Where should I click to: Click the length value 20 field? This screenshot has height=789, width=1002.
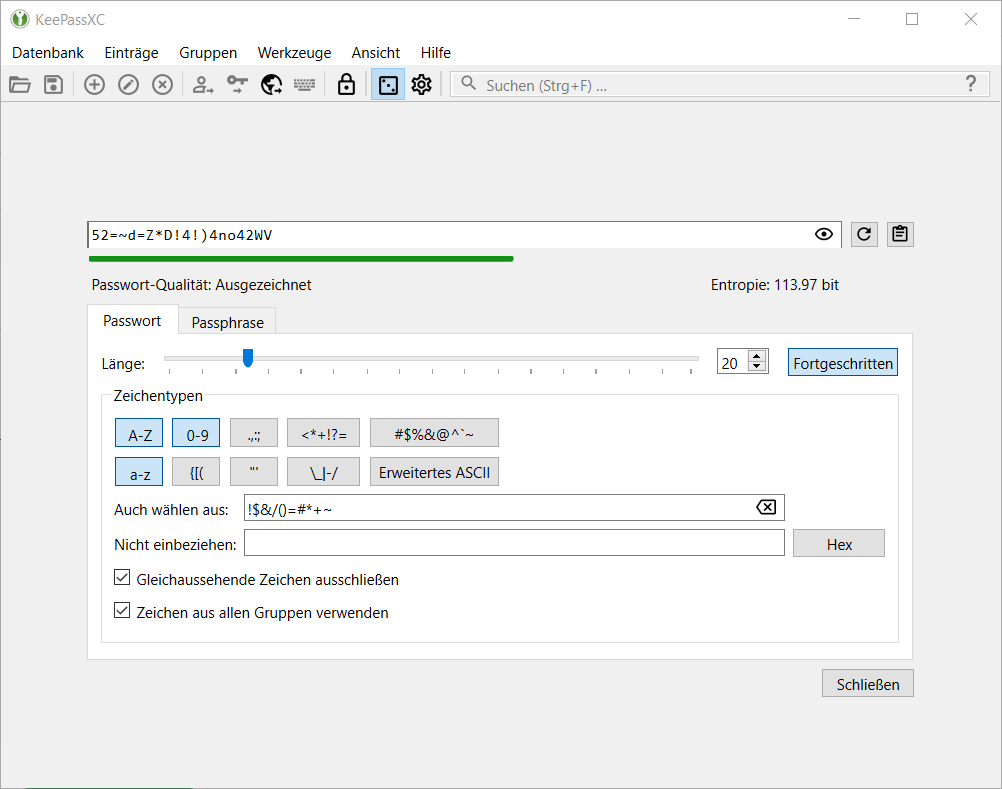tap(734, 362)
